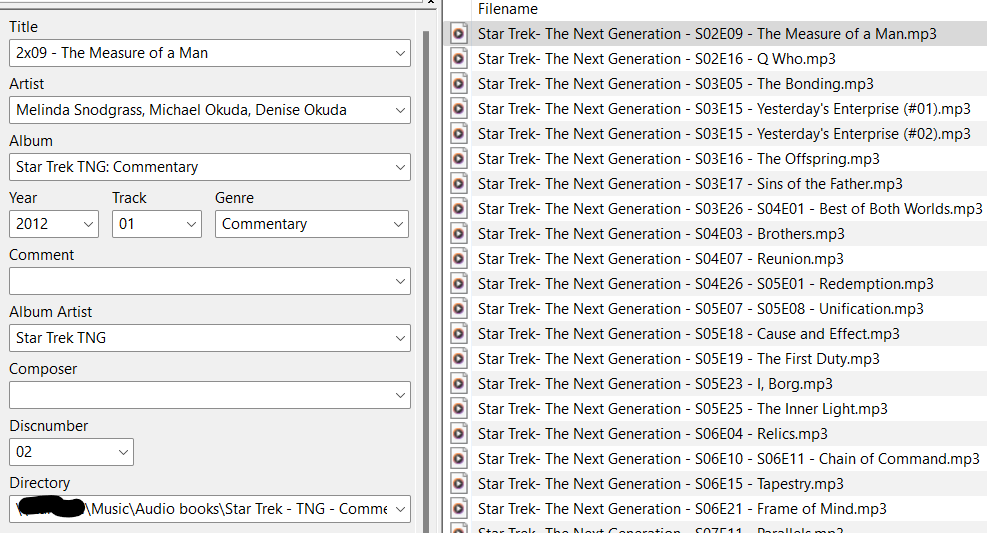The height and width of the screenshot is (533, 987).
Task: Click the file icon beside Relics.mp3
Action: [459, 434]
